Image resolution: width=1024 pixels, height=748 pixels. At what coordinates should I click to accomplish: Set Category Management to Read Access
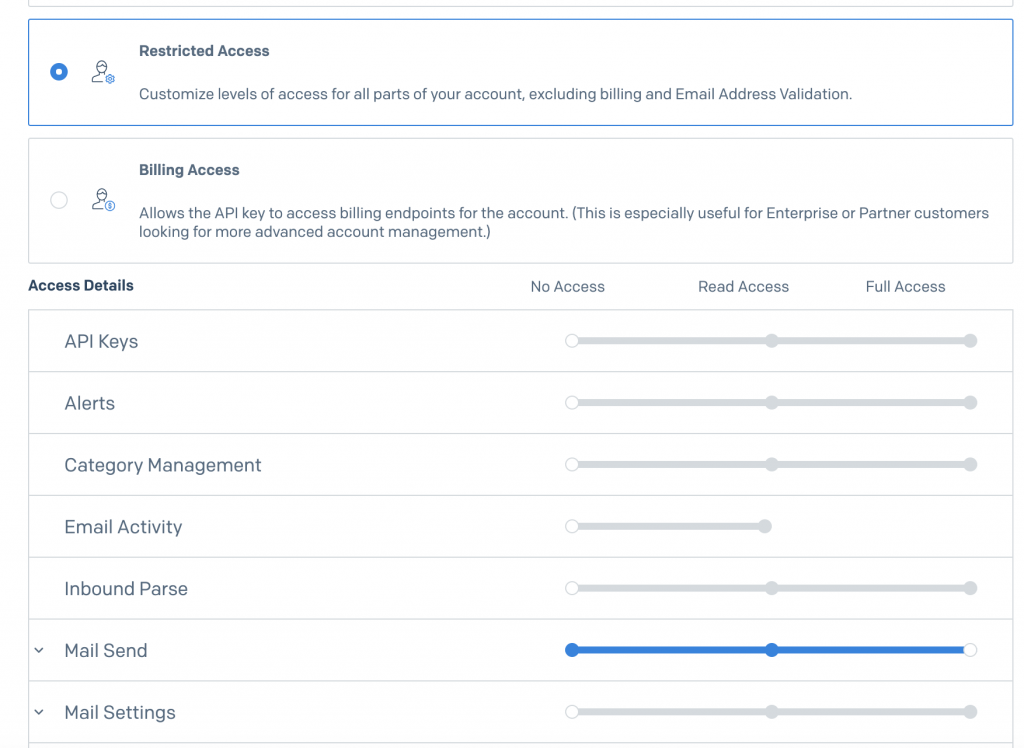pyautogui.click(x=772, y=464)
